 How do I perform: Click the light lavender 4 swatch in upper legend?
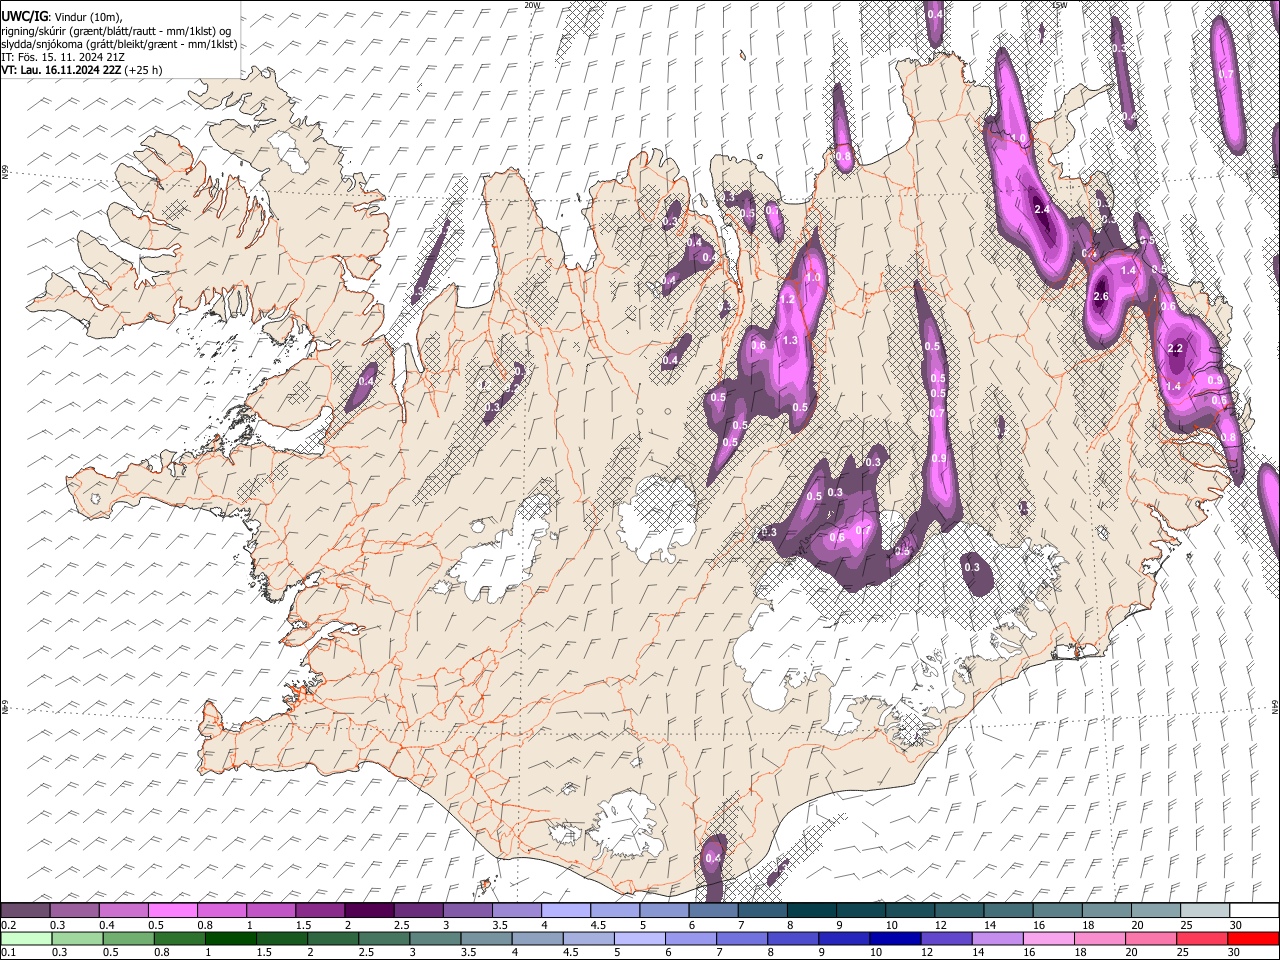(x=565, y=911)
